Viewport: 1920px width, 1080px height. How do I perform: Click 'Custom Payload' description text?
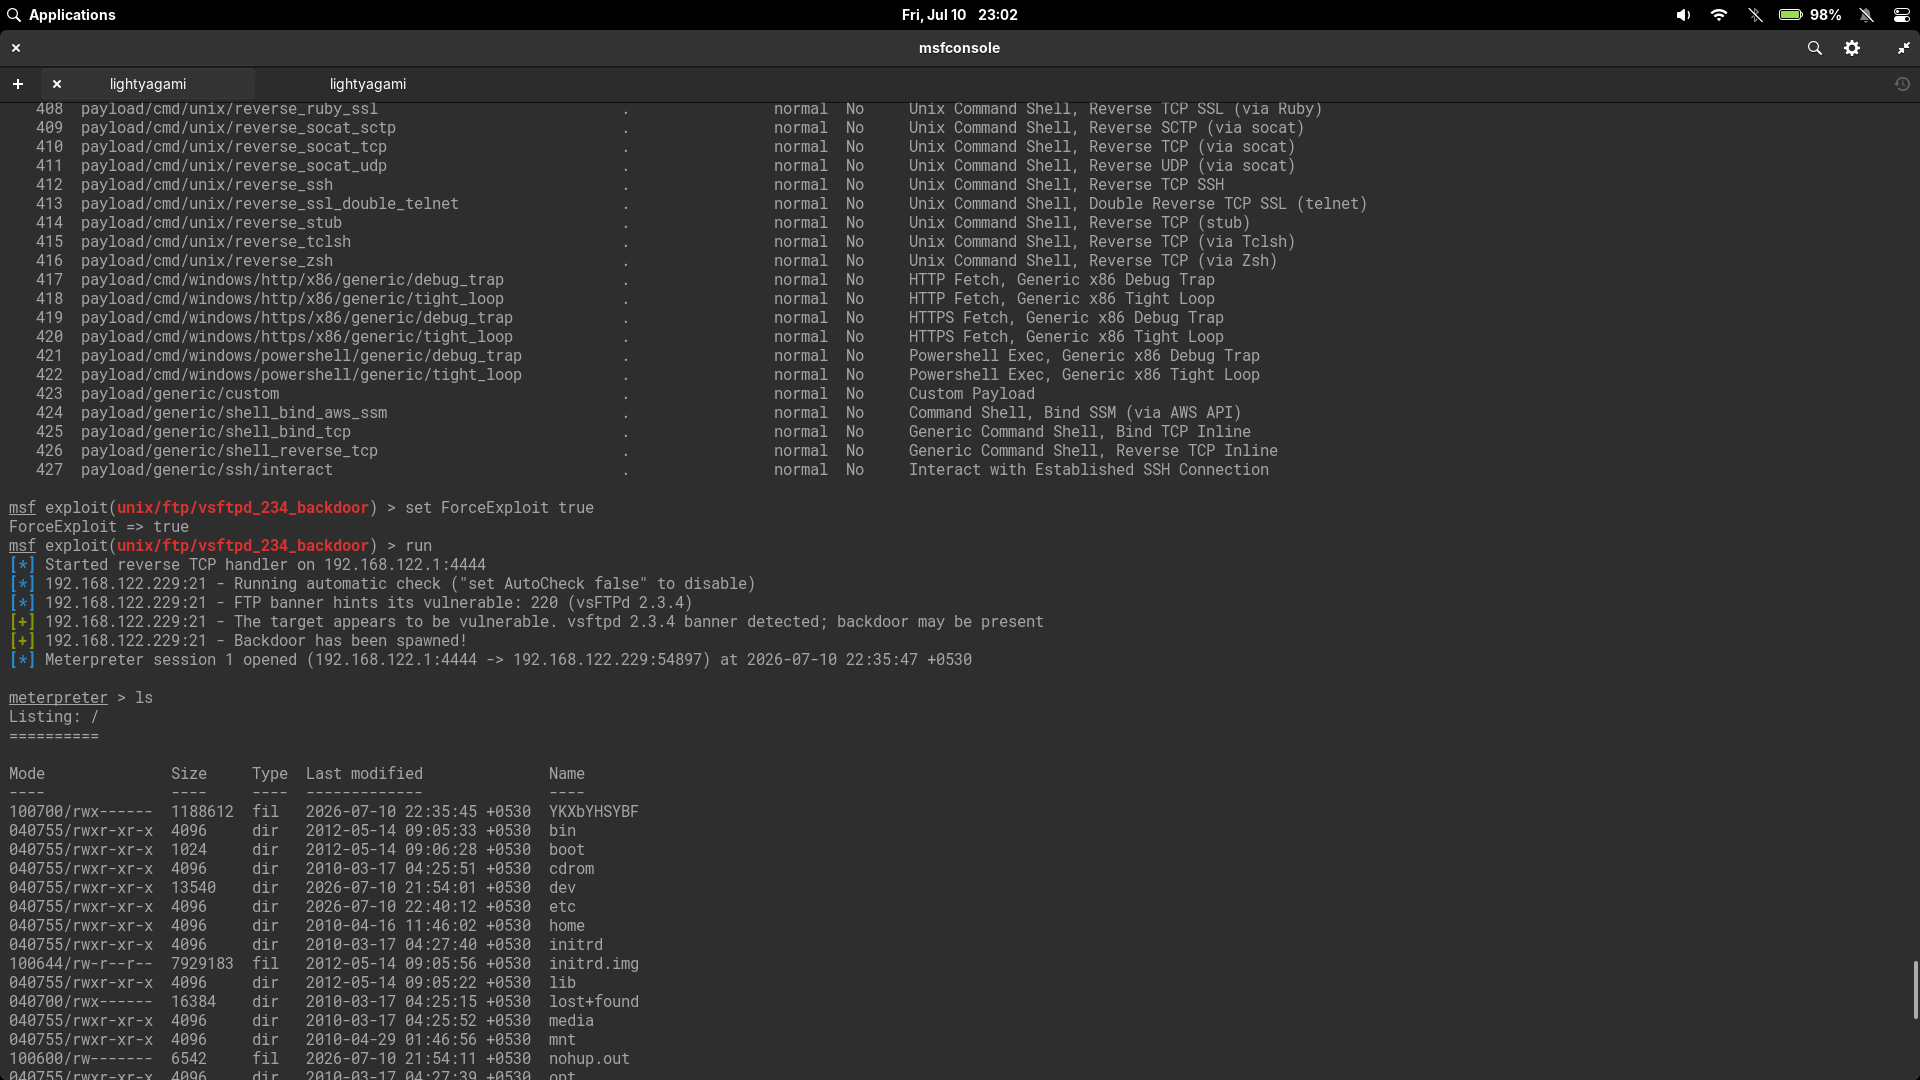[x=971, y=394]
